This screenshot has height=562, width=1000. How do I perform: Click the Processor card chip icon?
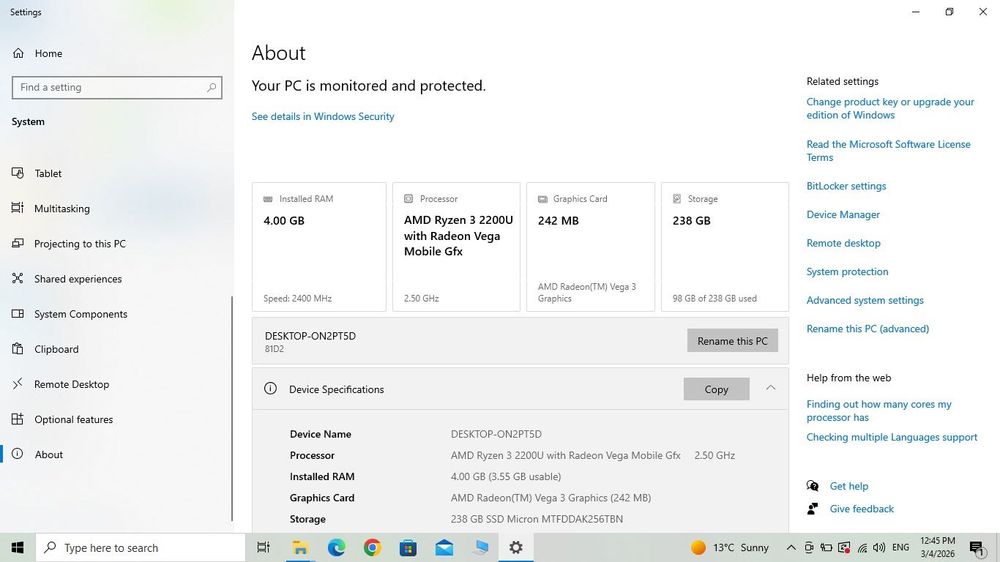[408, 199]
